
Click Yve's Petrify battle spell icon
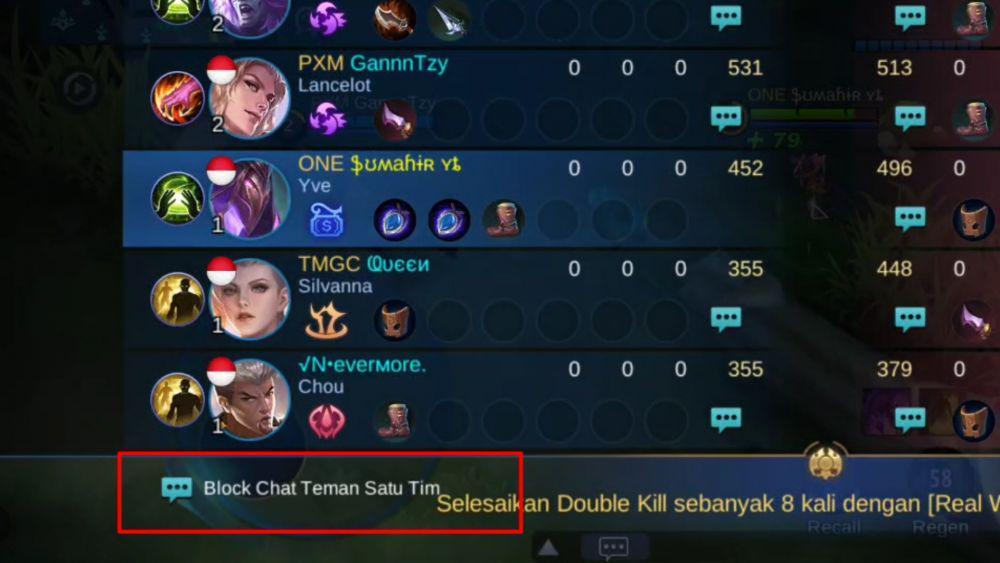tap(177, 198)
